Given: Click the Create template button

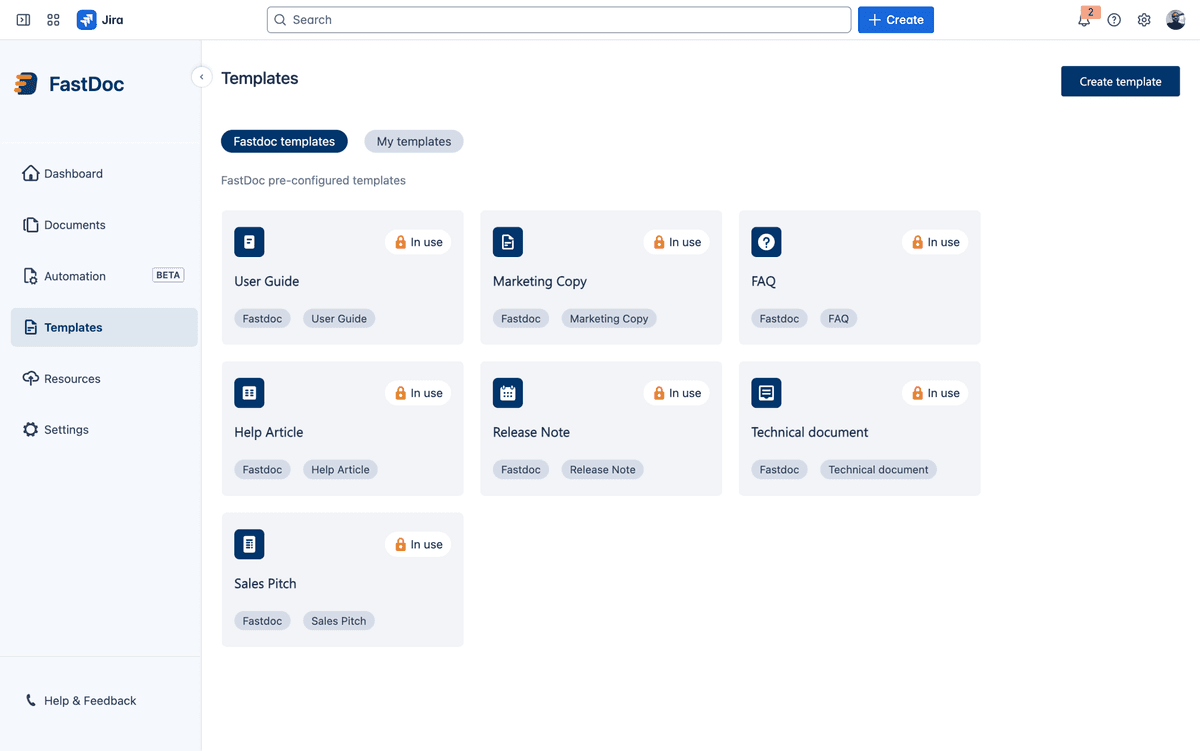Looking at the screenshot, I should coord(1120,81).
